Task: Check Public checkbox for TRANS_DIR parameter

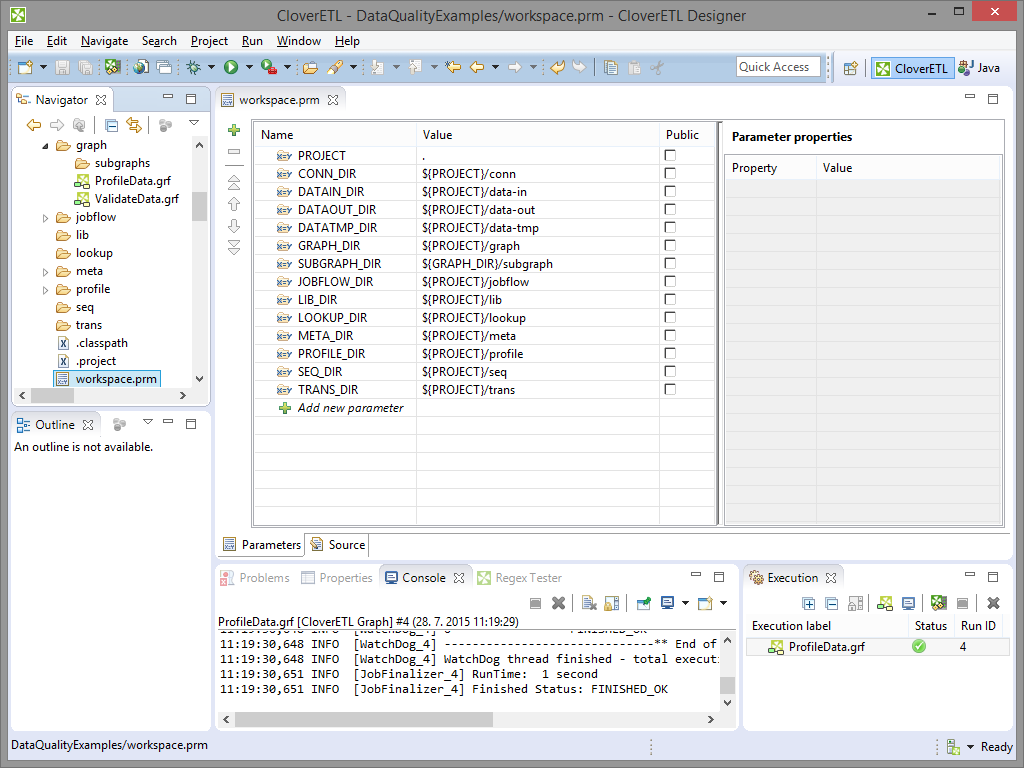Action: 670,390
